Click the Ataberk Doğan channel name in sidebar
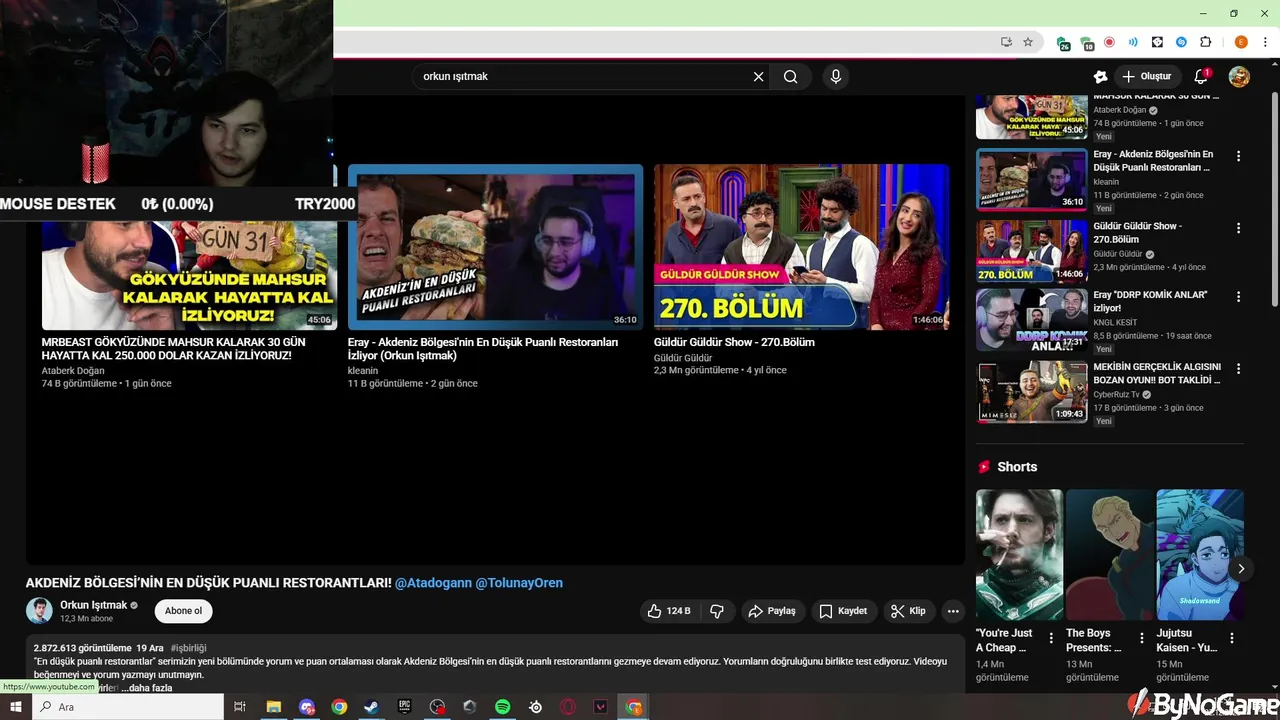 coord(1119,110)
